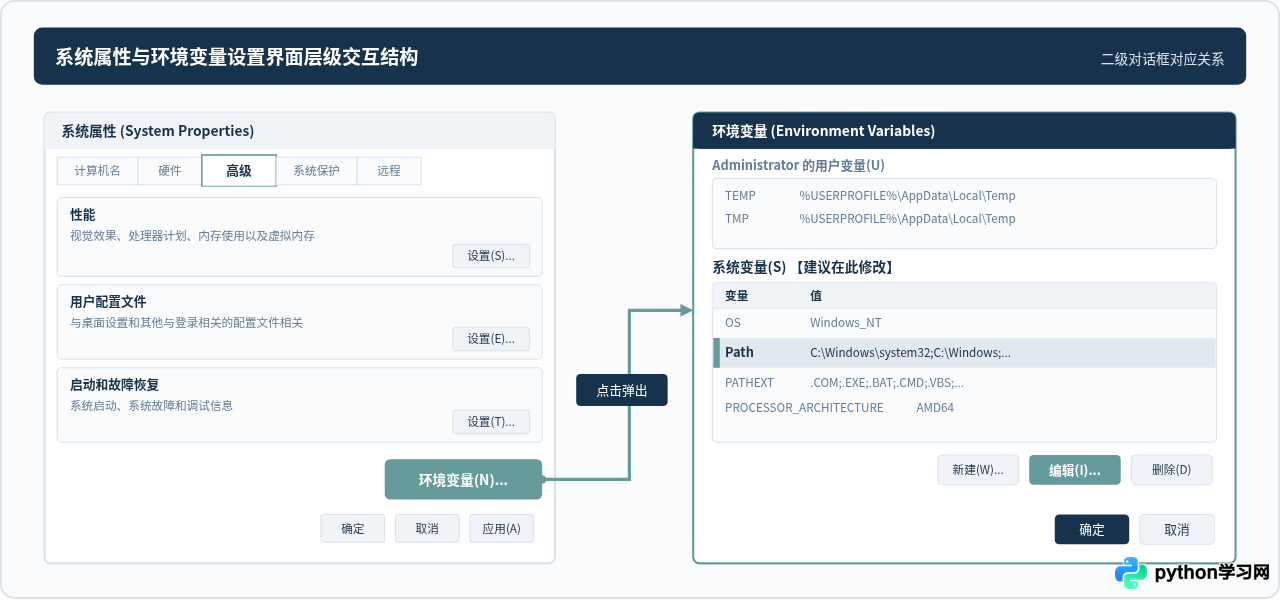Image resolution: width=1280 pixels, height=600 pixels.
Task: Click the 值 column header
Action: click(x=816, y=297)
